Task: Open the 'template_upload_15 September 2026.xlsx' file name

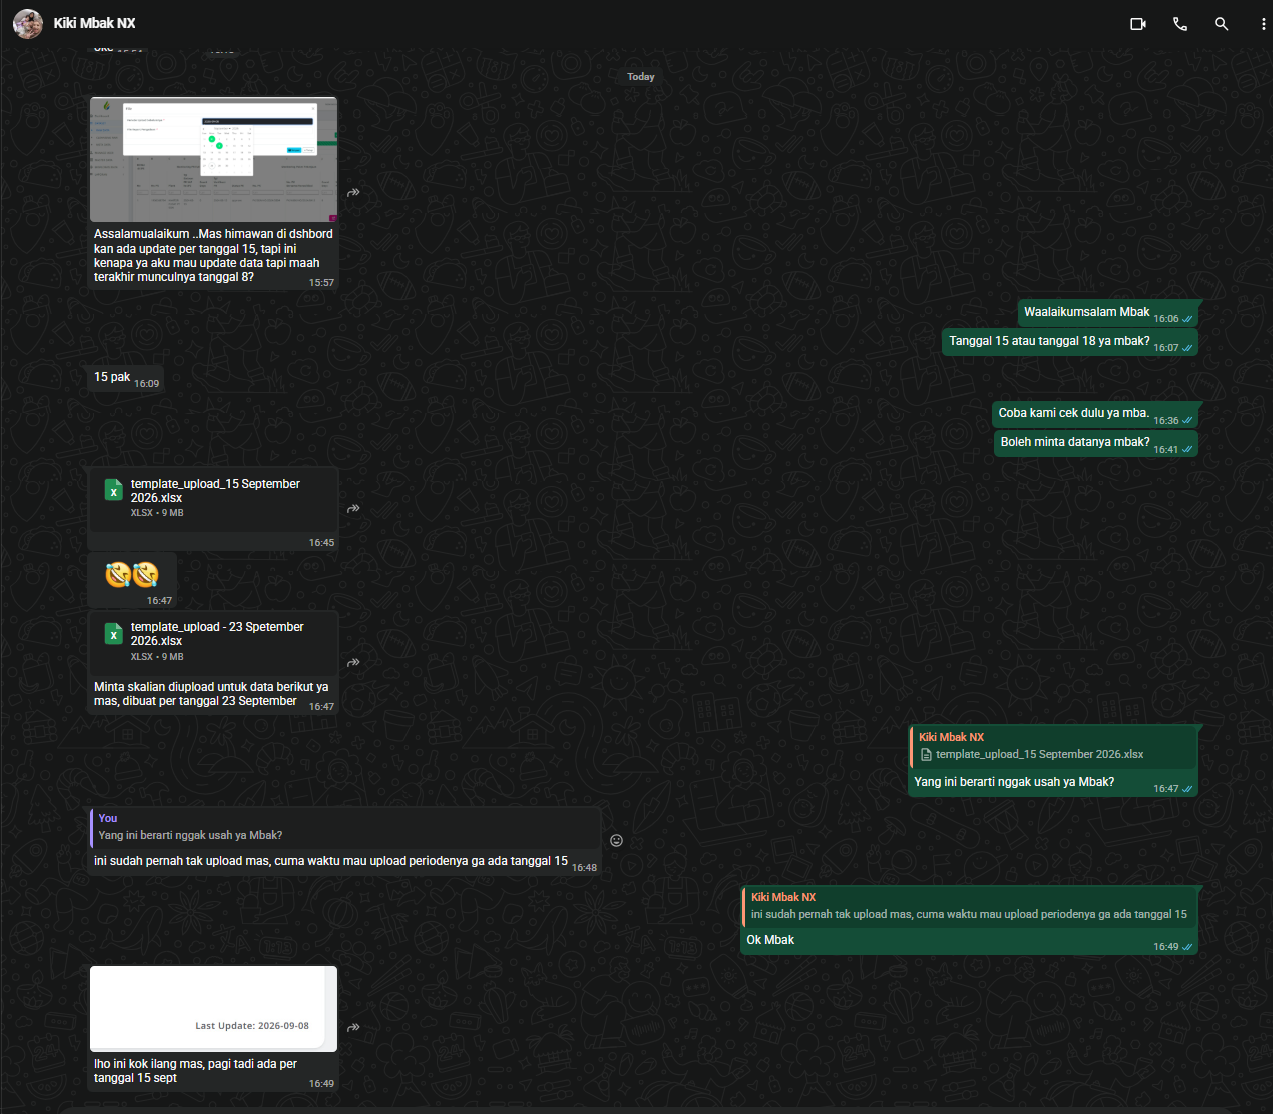Action: point(215,491)
